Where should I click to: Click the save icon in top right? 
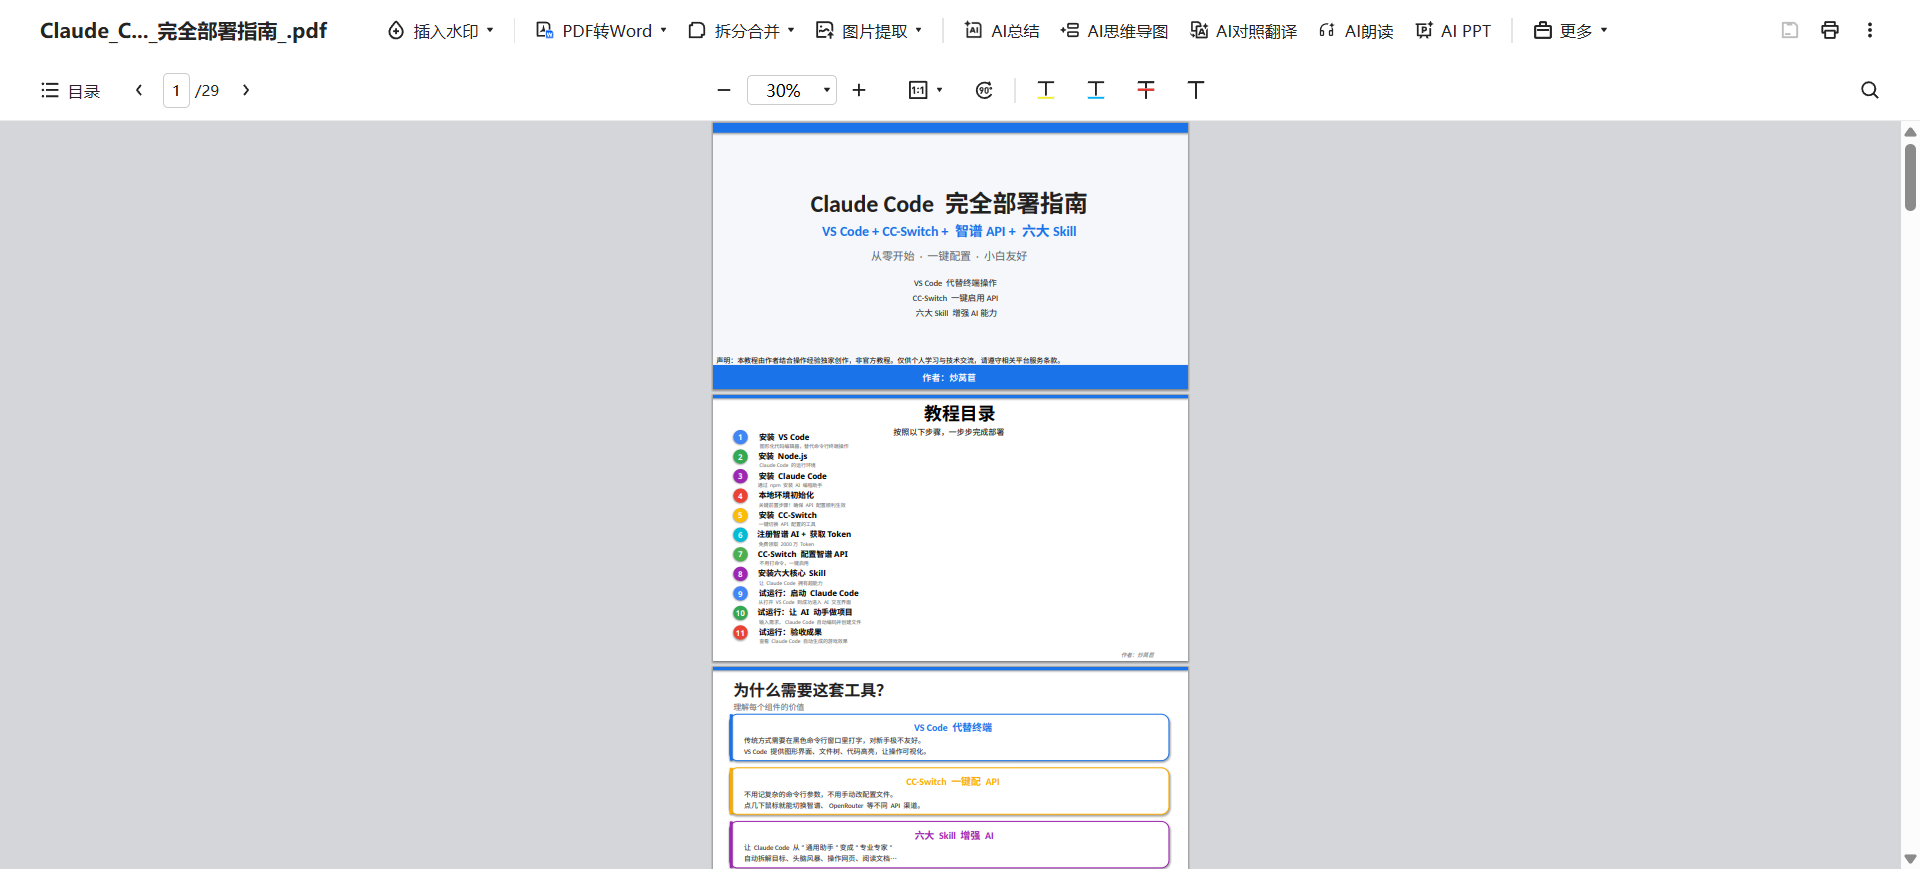(x=1790, y=30)
